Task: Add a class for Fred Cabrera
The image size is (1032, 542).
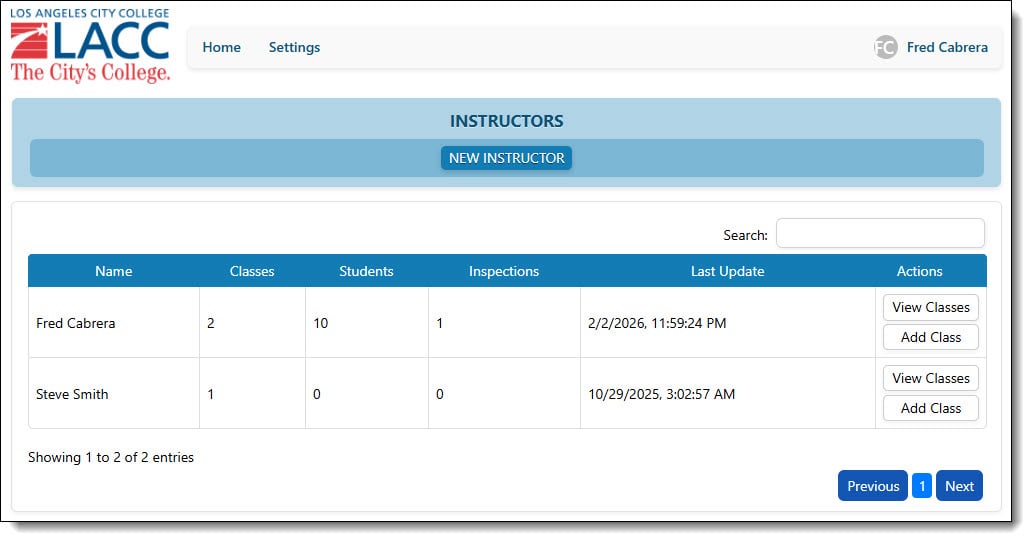Action: pyautogui.click(x=930, y=337)
